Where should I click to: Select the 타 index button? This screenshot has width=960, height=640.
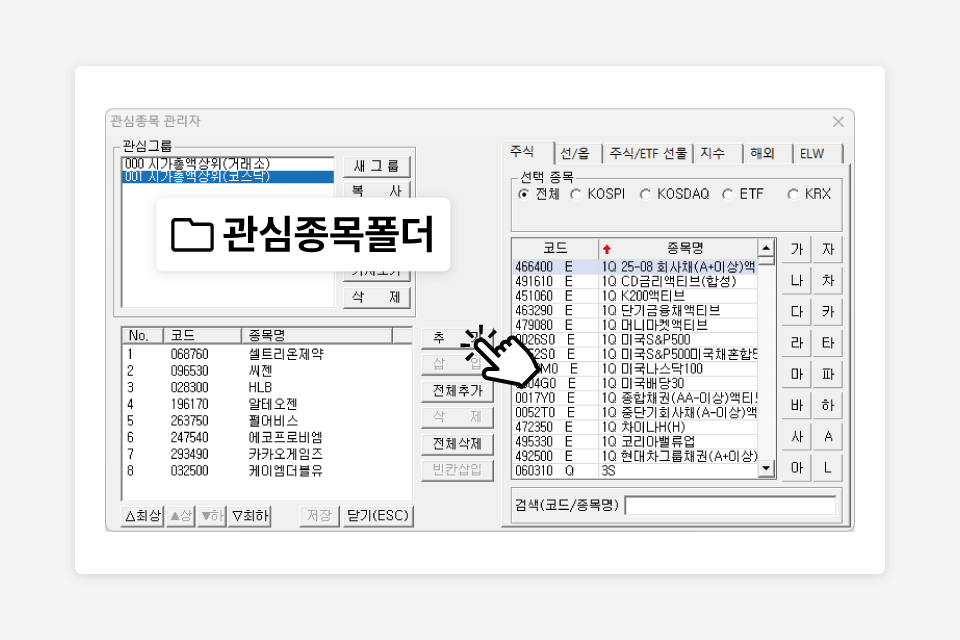pyautogui.click(x=827, y=343)
